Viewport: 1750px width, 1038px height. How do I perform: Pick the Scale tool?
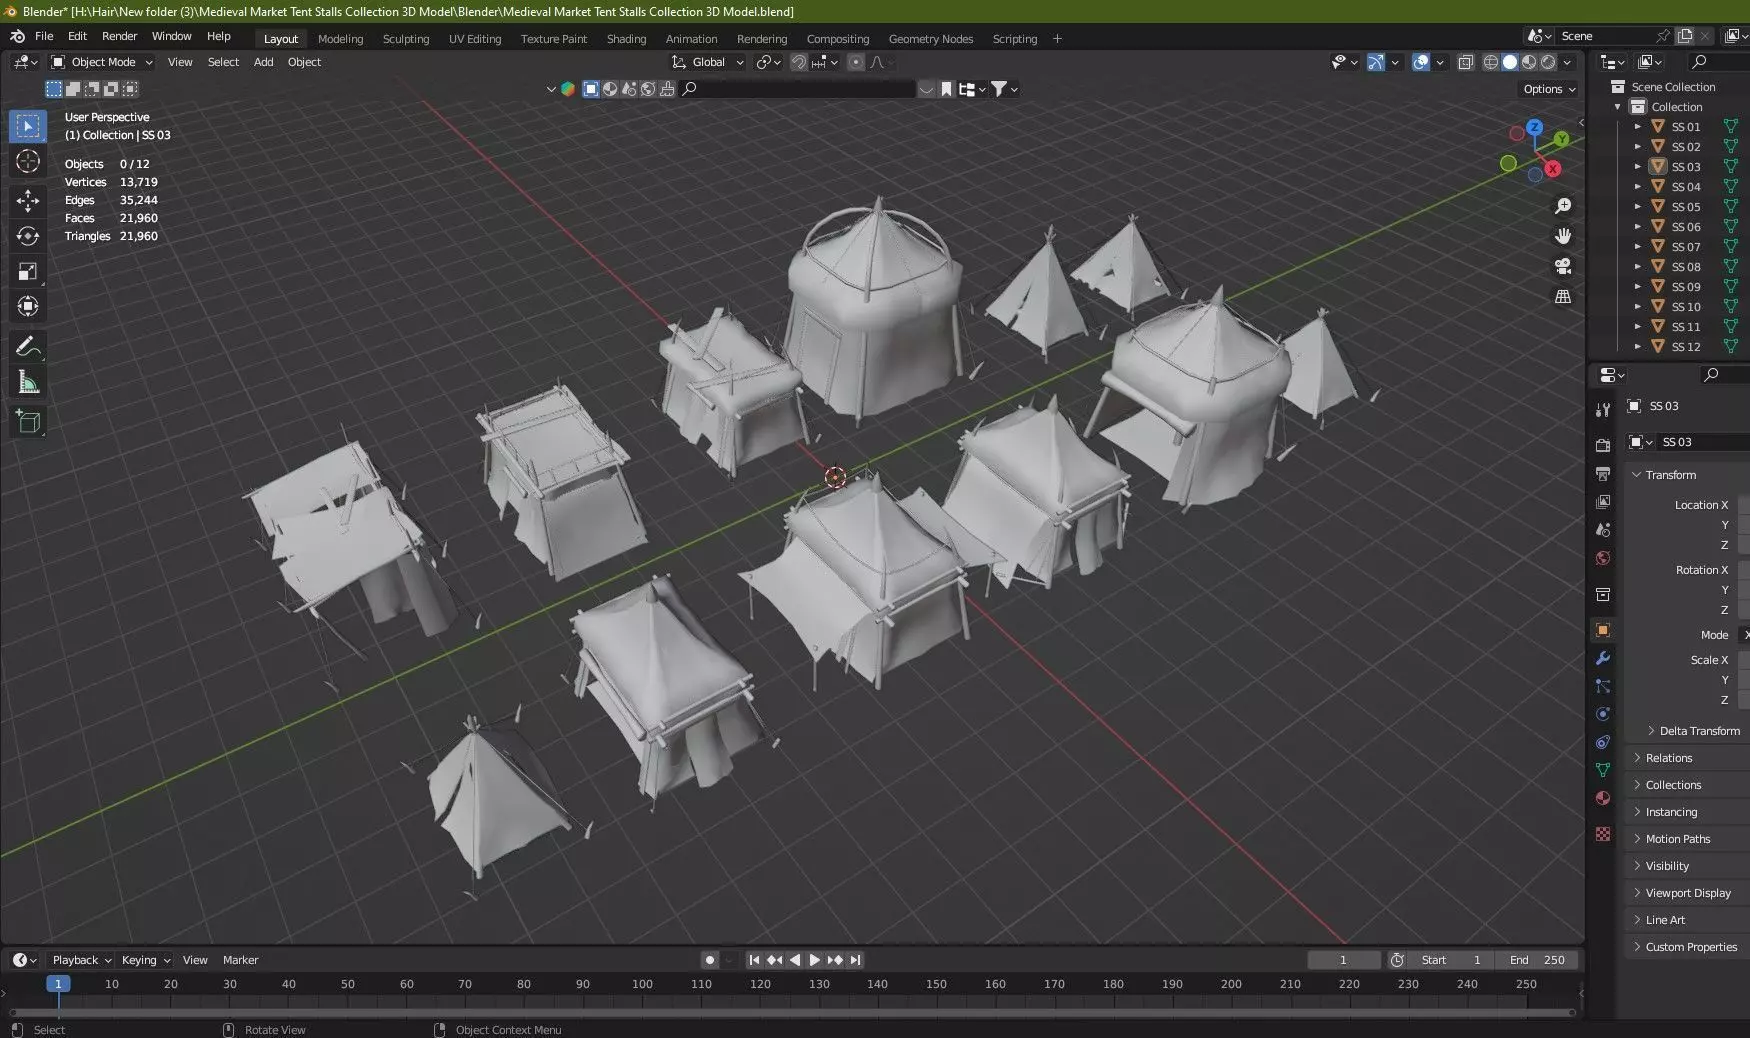pyautogui.click(x=28, y=271)
